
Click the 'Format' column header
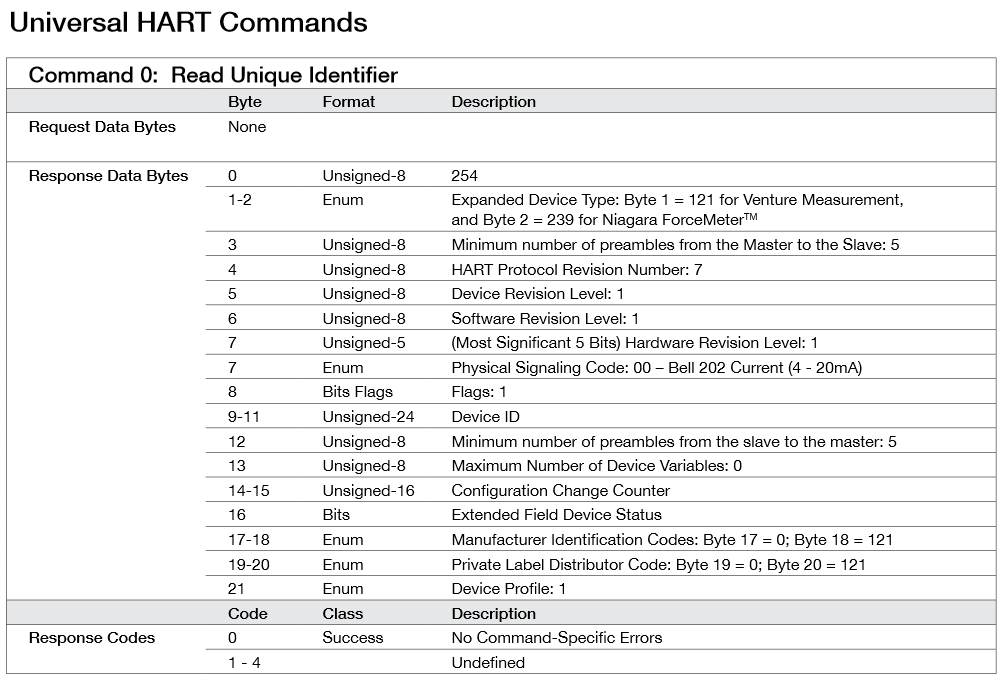(348, 102)
